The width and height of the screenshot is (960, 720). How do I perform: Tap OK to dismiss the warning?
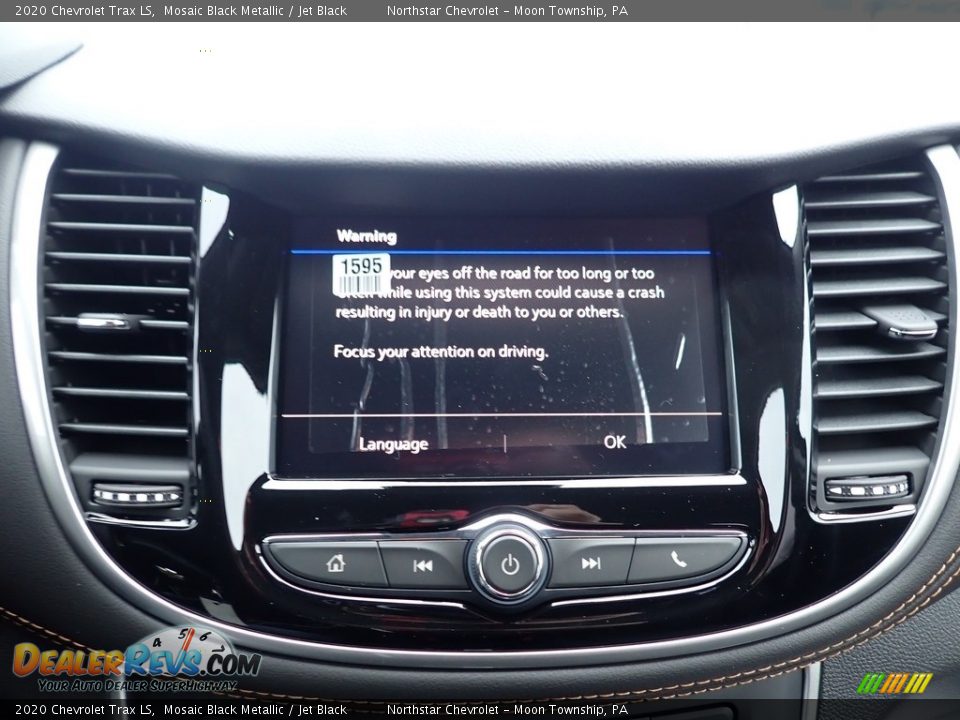click(x=615, y=441)
